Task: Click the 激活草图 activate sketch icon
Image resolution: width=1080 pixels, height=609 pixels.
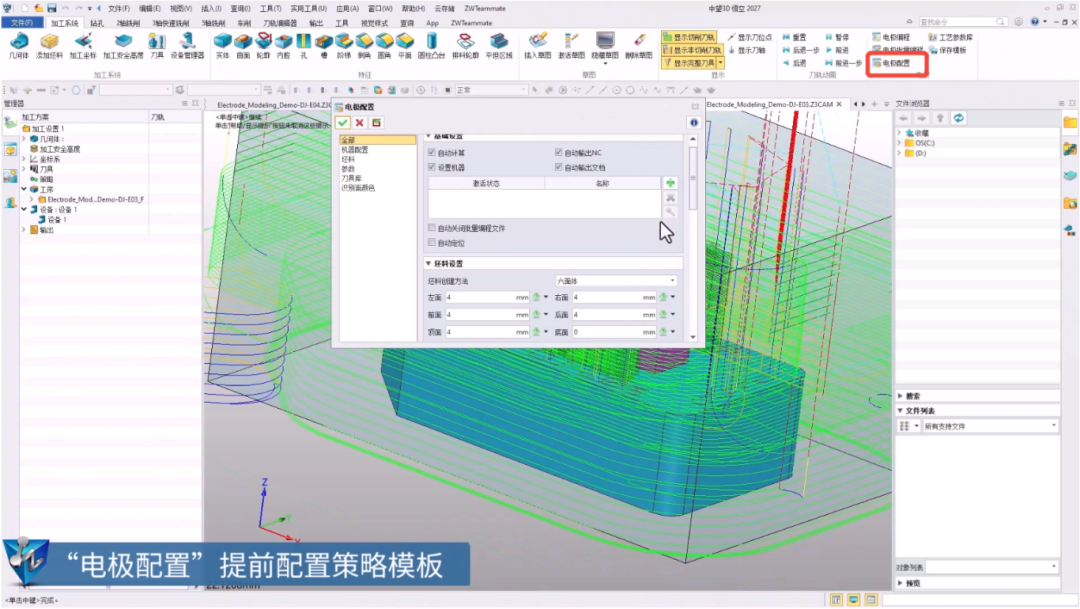Action: coord(571,45)
